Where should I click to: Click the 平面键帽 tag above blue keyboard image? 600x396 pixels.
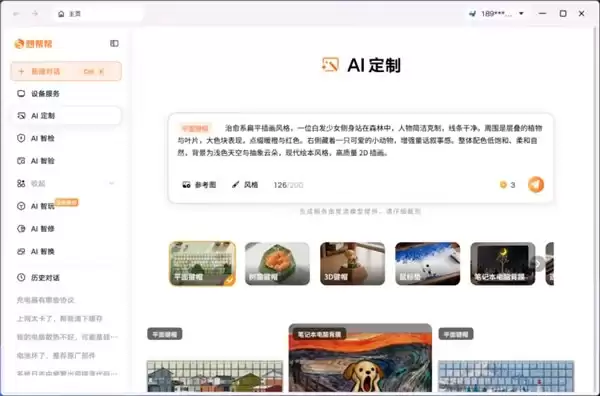pos(456,334)
